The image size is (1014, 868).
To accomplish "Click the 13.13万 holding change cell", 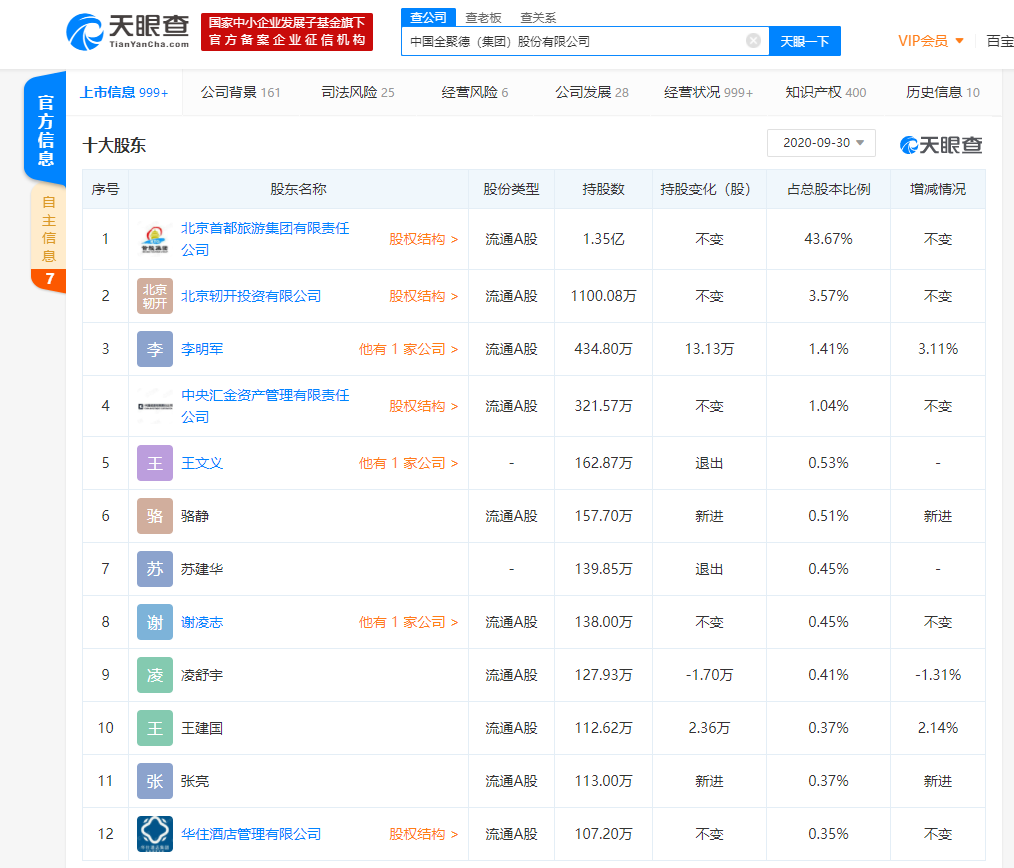I will 709,349.
